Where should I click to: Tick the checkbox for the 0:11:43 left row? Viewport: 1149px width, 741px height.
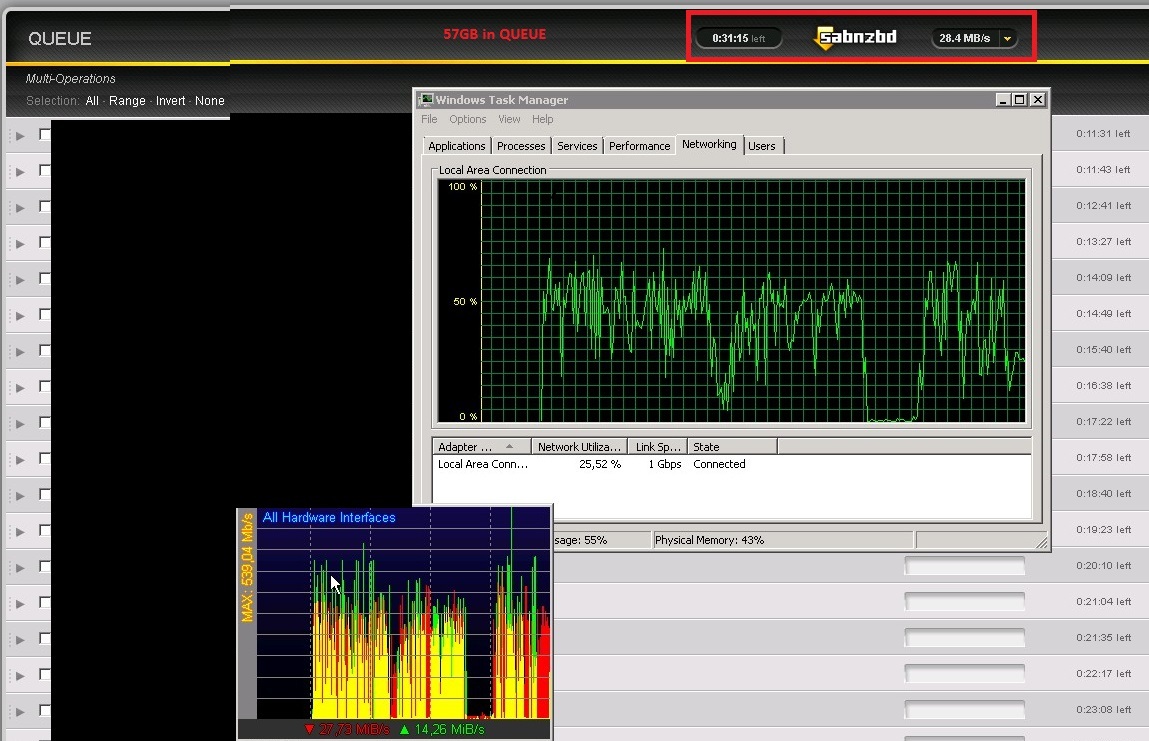45,170
